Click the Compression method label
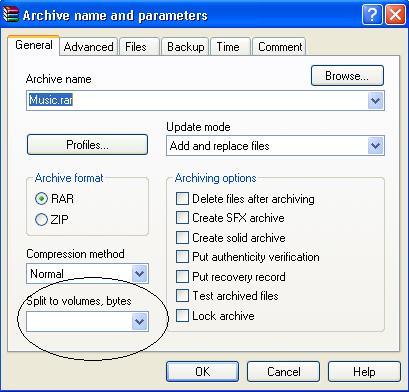This screenshot has width=409, height=392. tap(75, 254)
